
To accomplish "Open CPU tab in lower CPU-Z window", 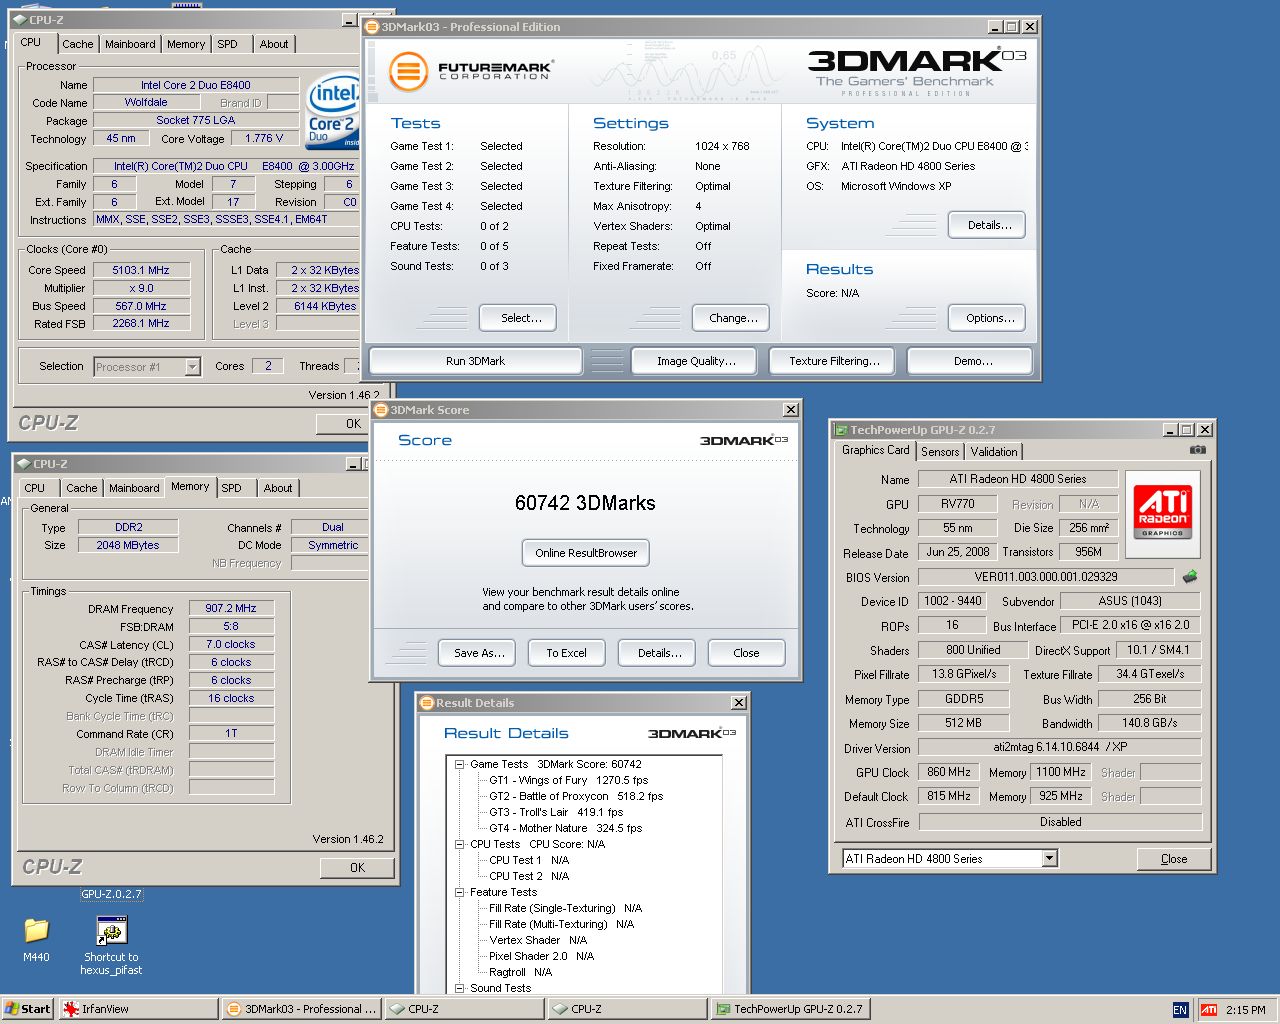I will point(35,488).
